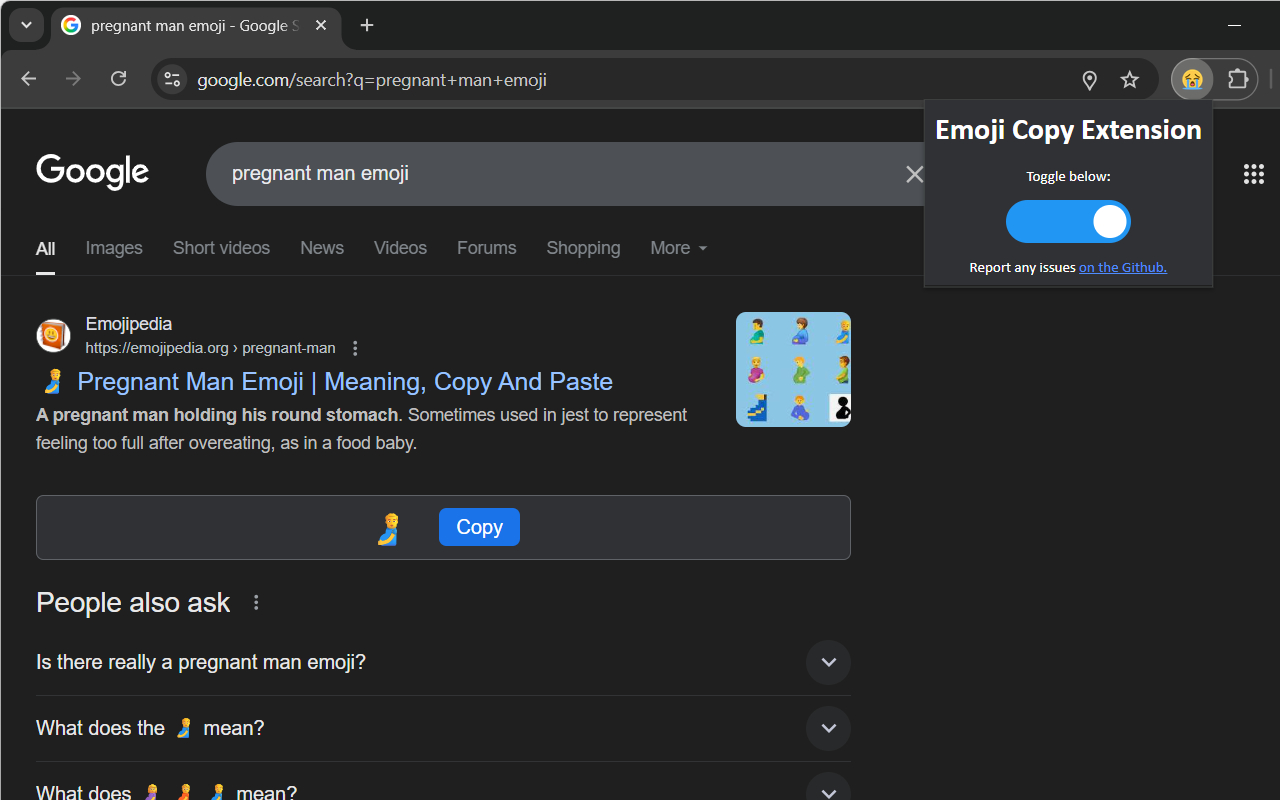The height and width of the screenshot is (800, 1280).
Task: Bookmark this page with the star icon
Action: click(x=1129, y=80)
